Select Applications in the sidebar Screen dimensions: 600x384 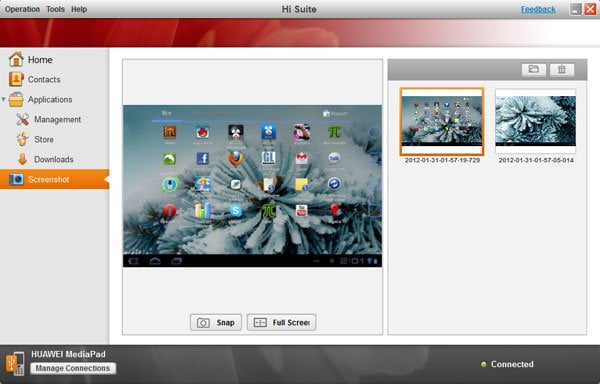pos(50,99)
